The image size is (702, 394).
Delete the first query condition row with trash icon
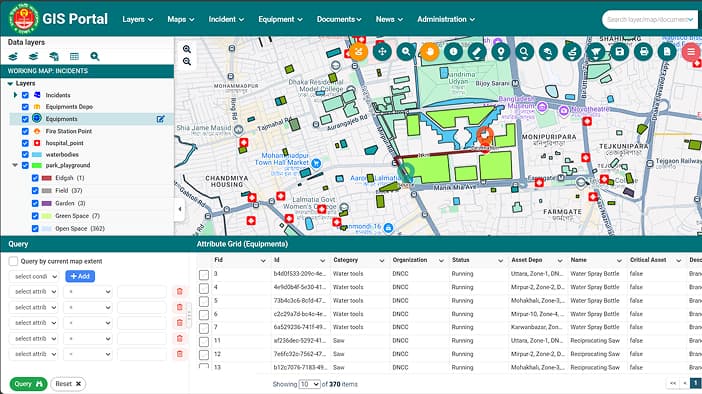[x=180, y=291]
